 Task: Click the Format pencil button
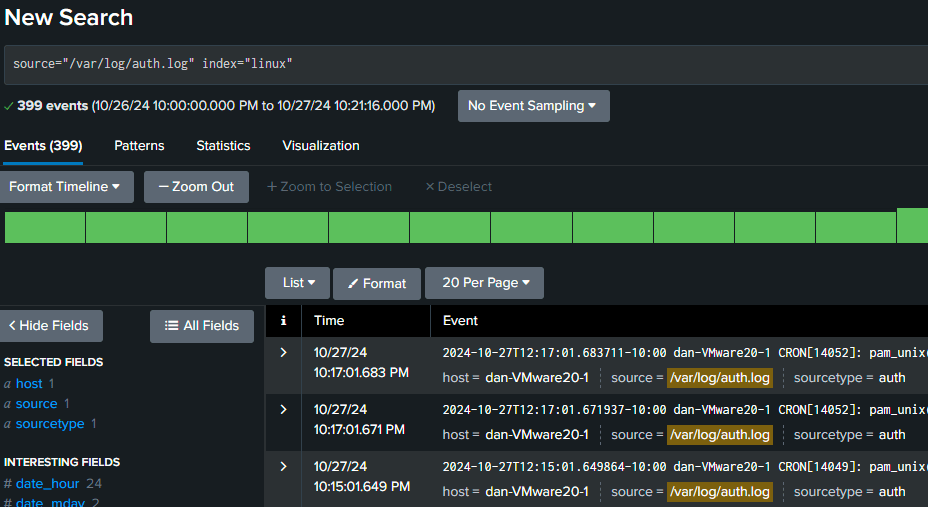click(x=376, y=284)
